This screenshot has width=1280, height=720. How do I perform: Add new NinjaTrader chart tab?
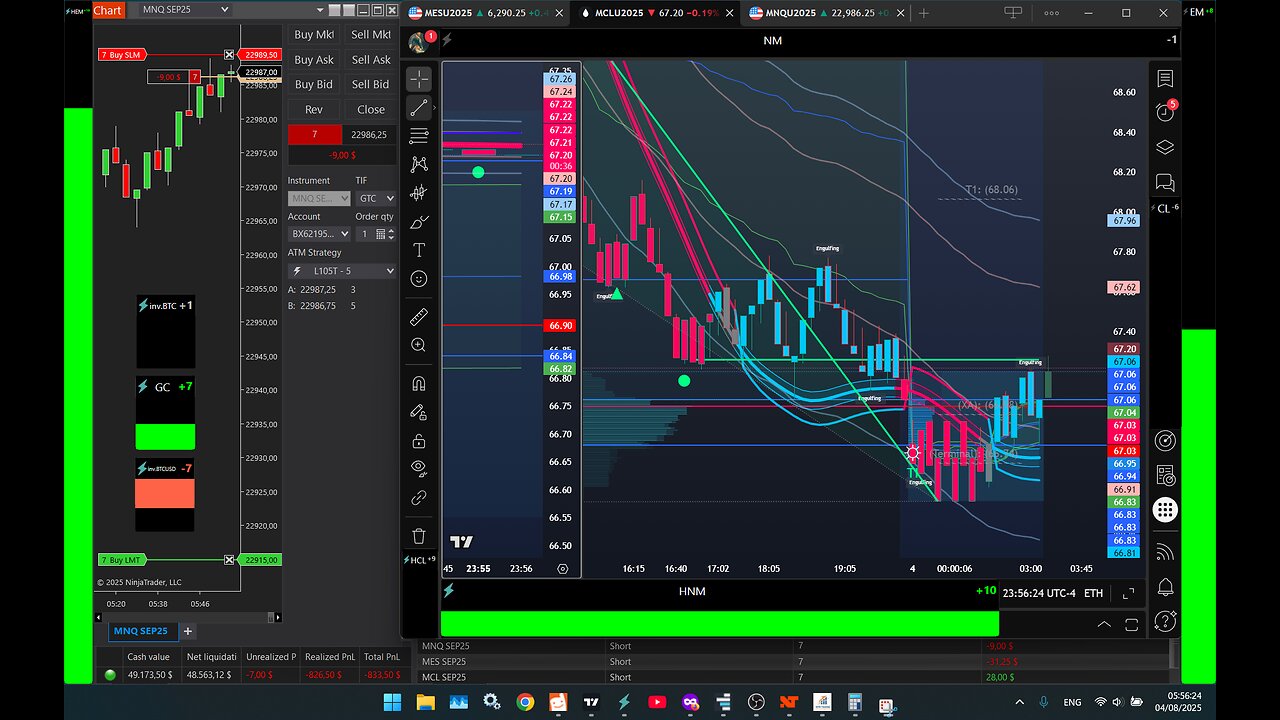pyautogui.click(x=187, y=631)
